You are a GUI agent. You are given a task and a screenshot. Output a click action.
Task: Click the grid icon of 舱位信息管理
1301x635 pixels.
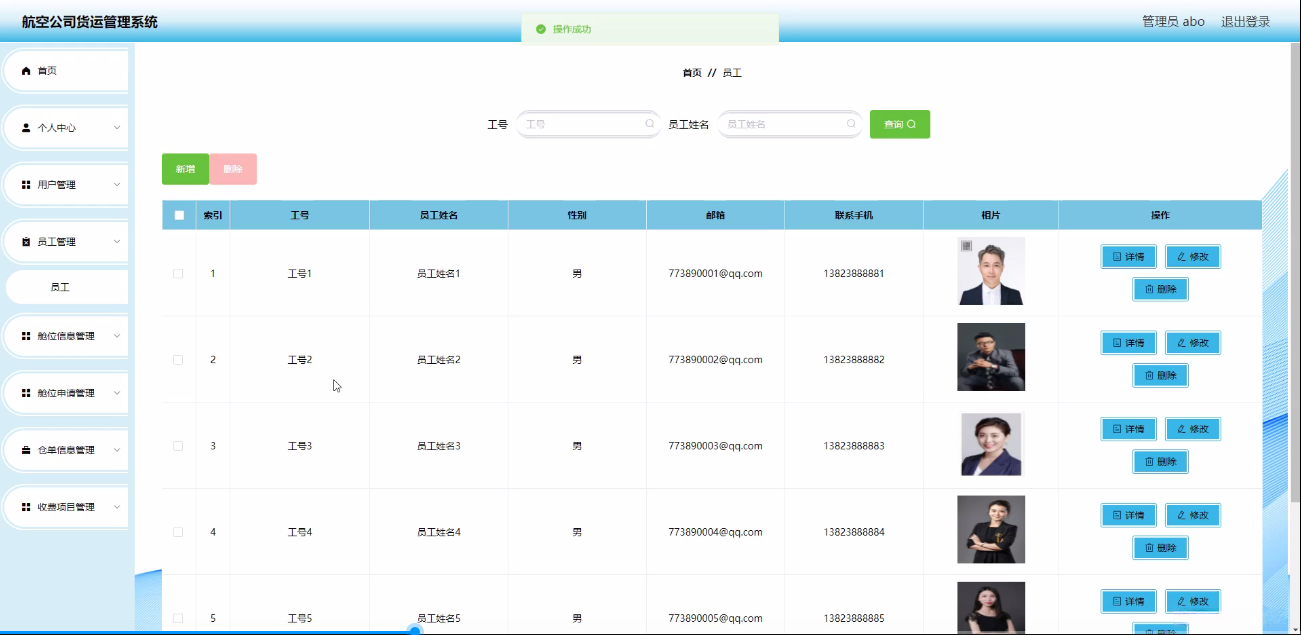(x=26, y=336)
